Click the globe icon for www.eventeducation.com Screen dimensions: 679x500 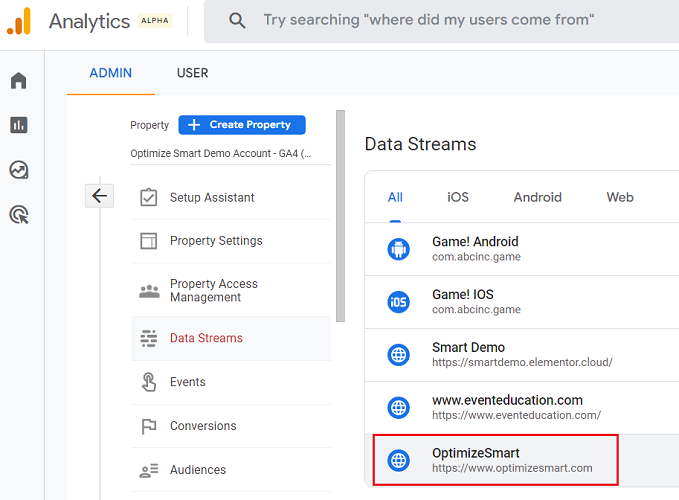398,408
